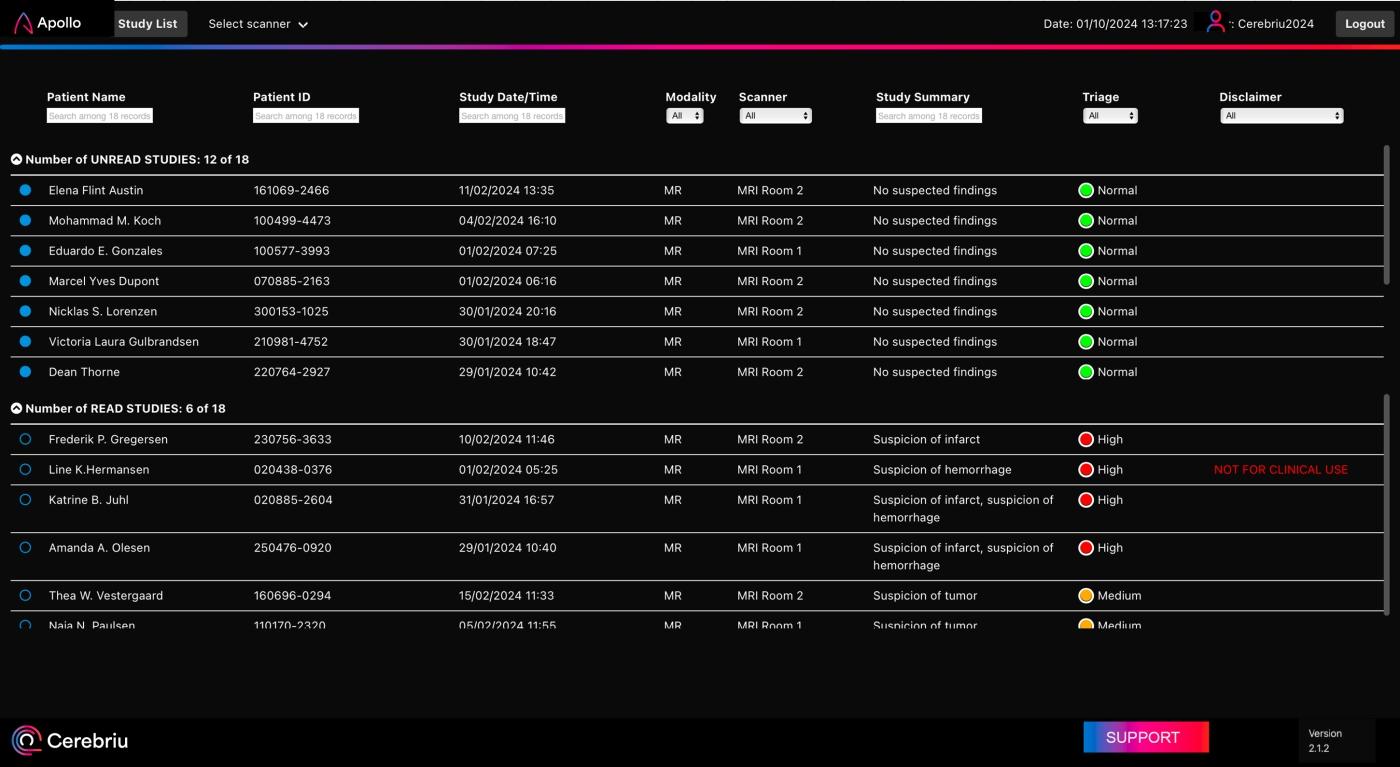The image size is (1400, 767).
Task: Open the Select scanner dropdown
Action: click(x=258, y=24)
